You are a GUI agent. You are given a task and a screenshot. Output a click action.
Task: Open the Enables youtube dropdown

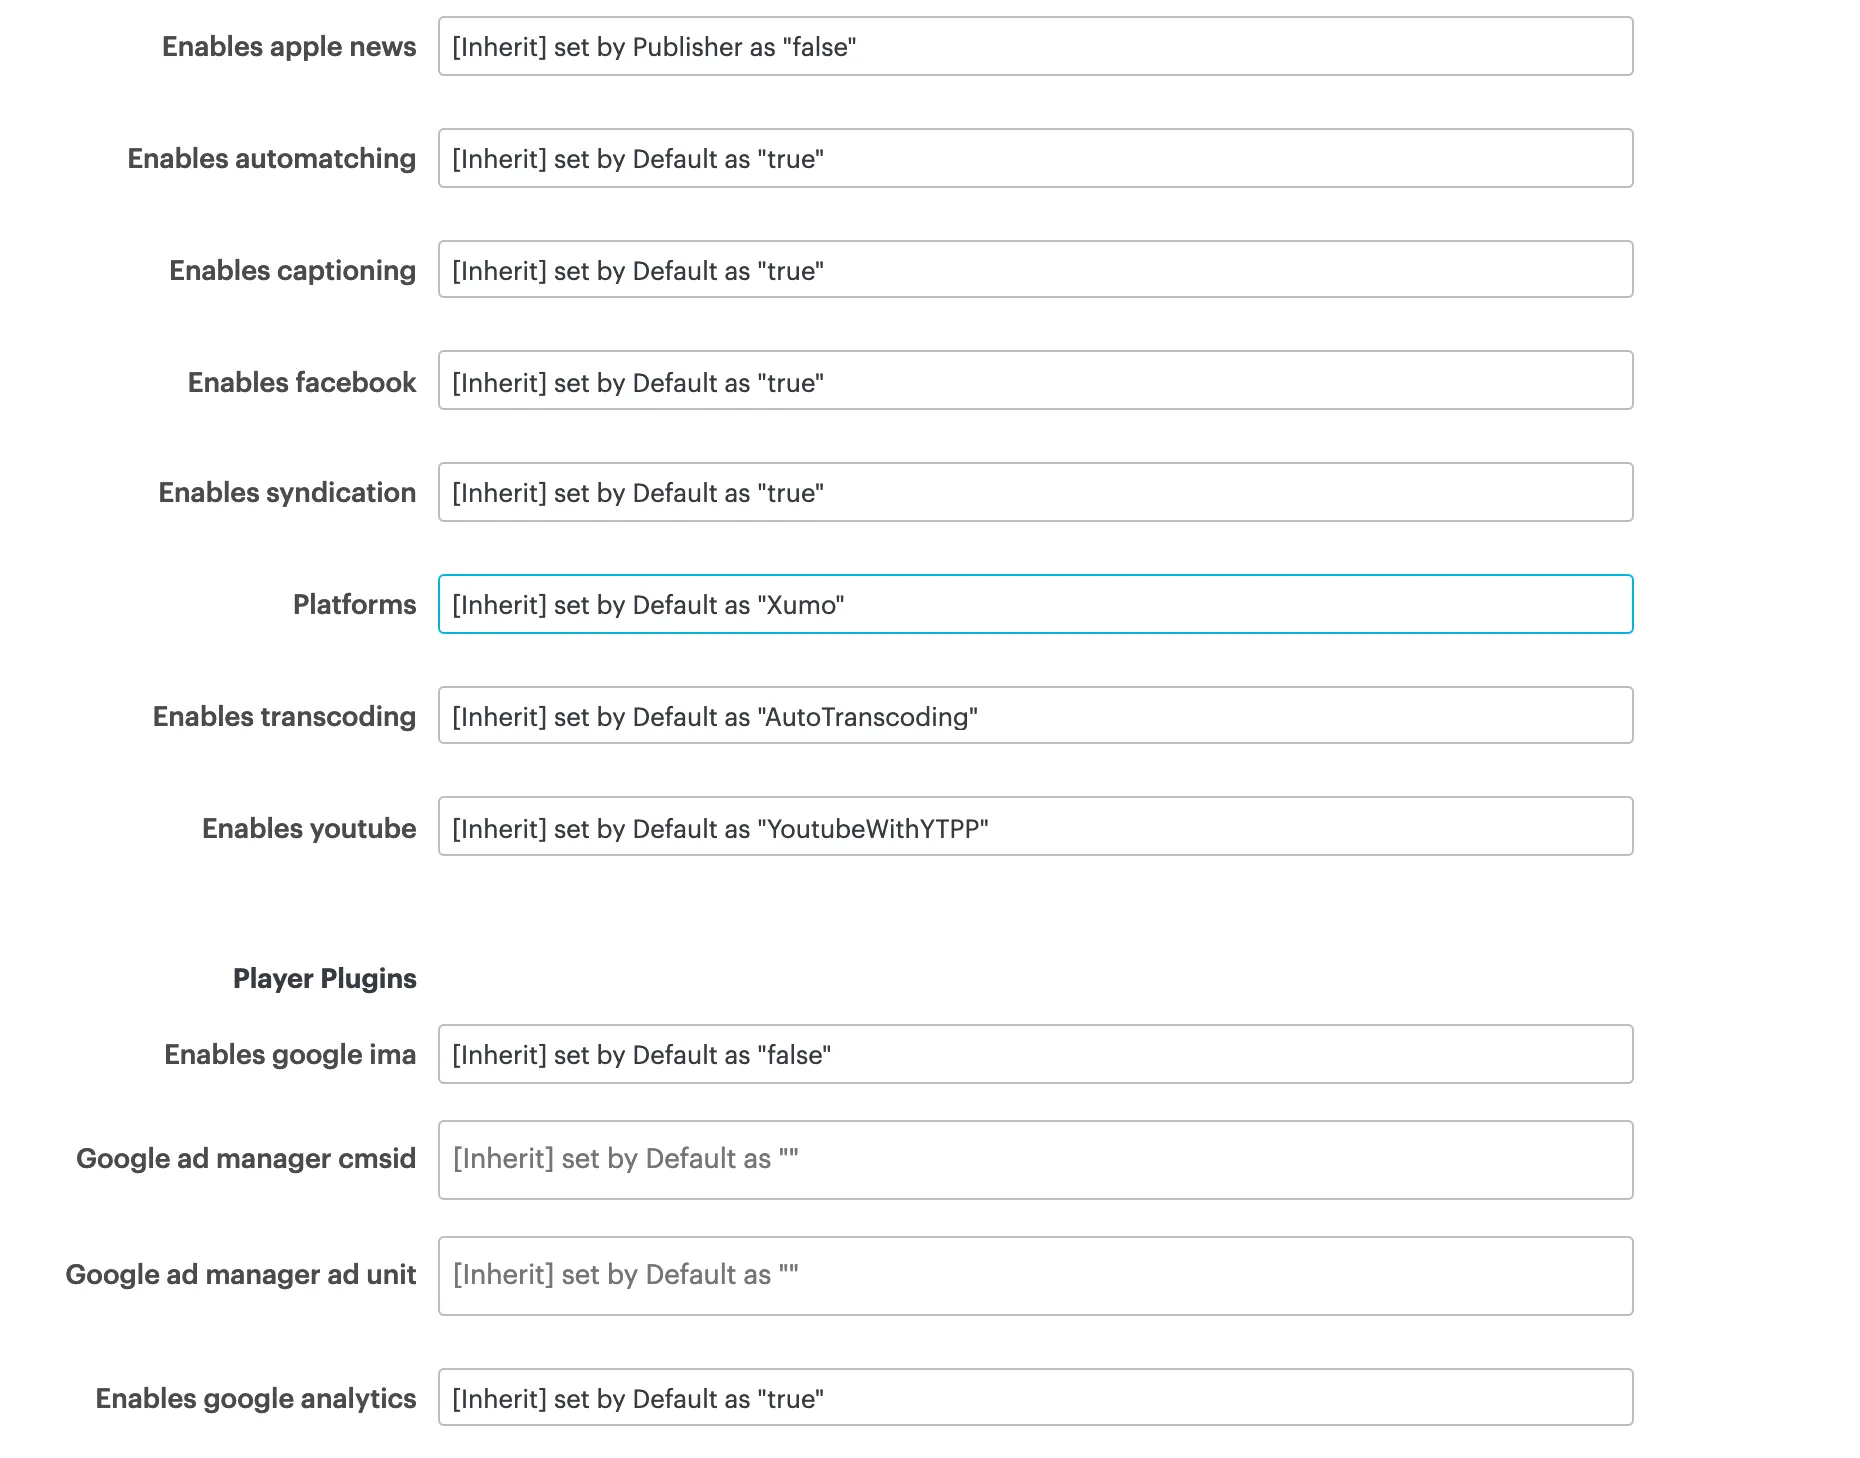point(1035,826)
